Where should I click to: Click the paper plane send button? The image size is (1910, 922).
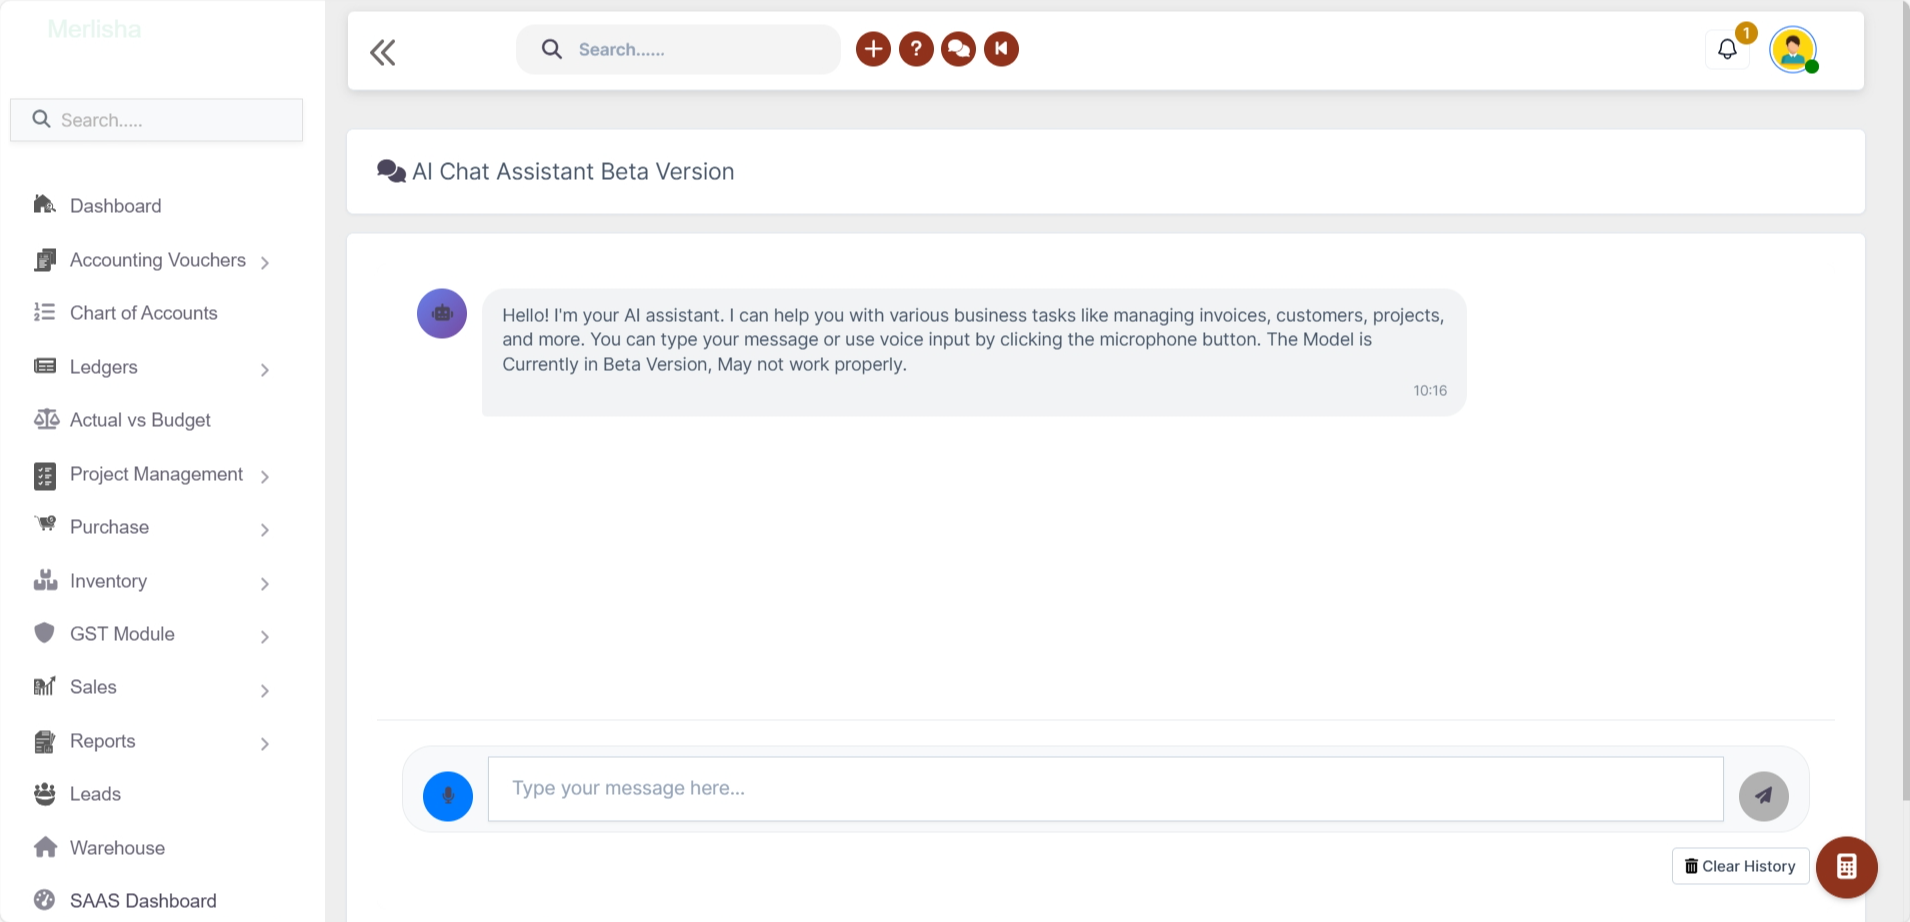coord(1763,796)
